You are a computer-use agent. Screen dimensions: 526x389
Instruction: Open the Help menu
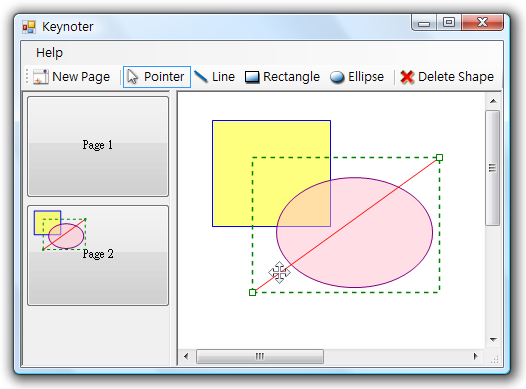point(49,53)
